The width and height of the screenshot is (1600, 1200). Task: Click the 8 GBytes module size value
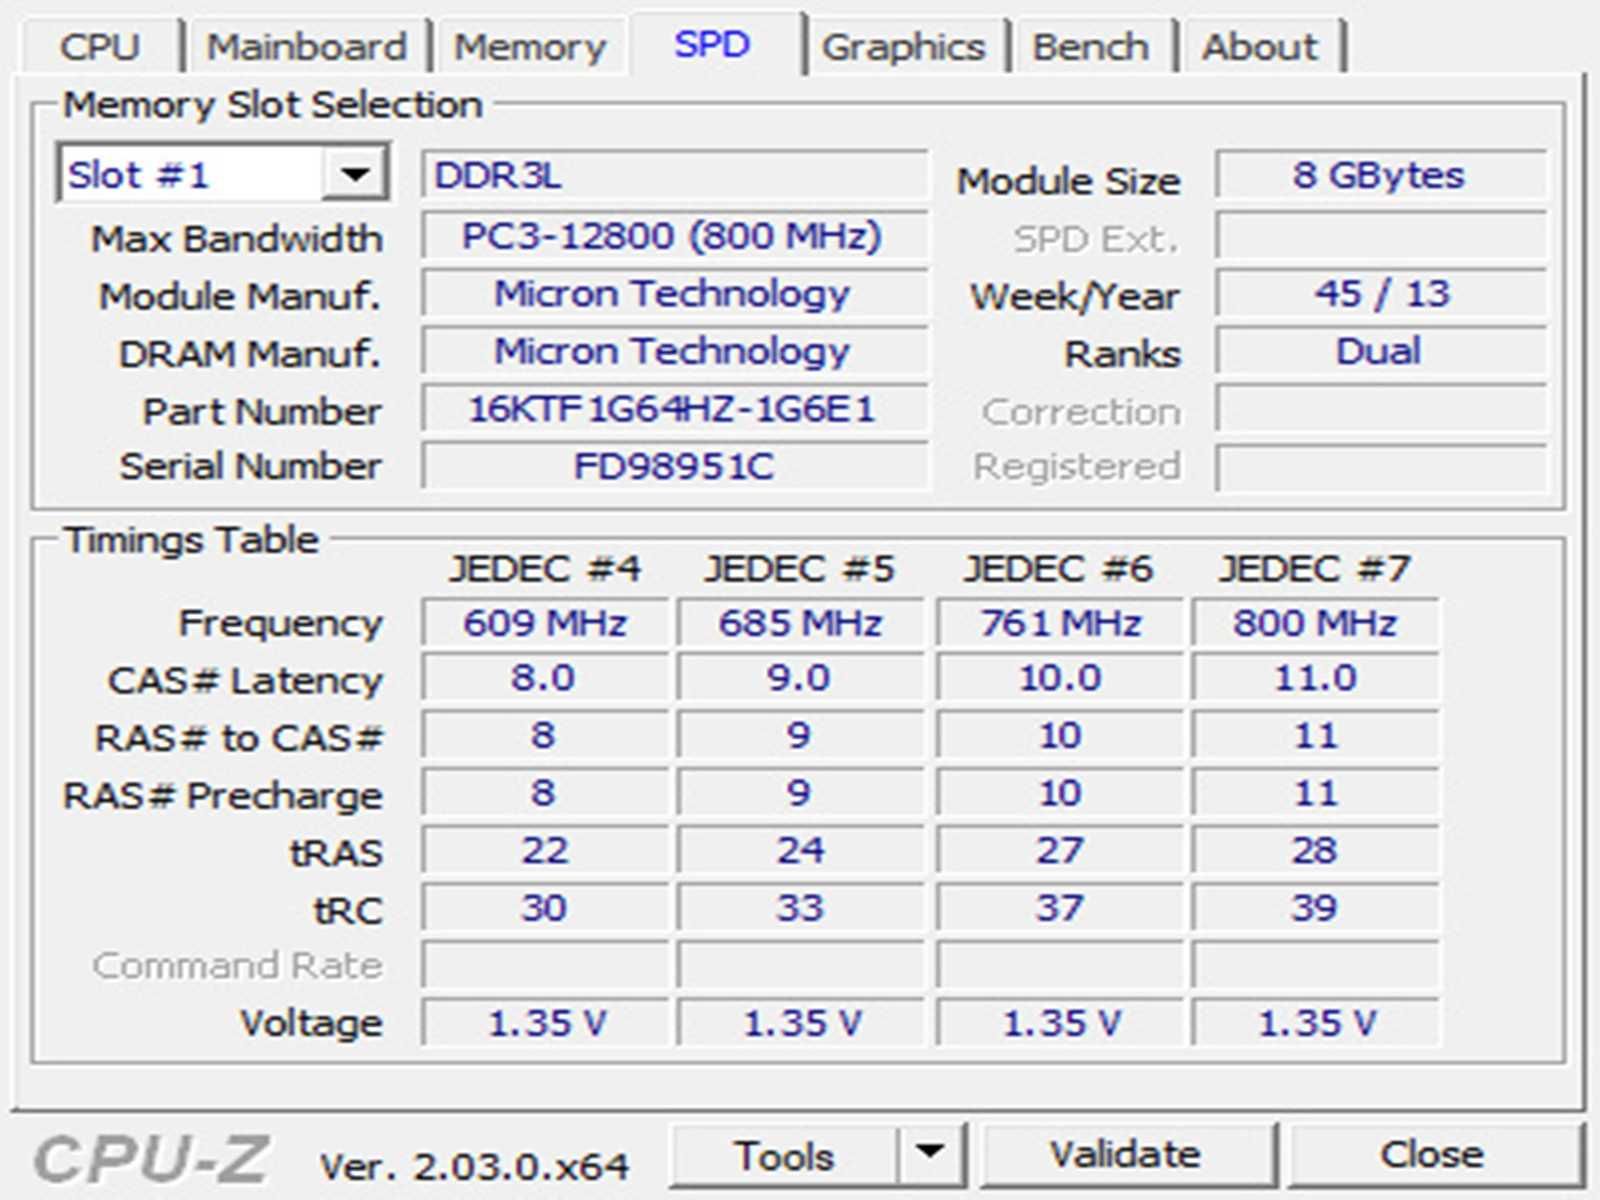[1381, 176]
